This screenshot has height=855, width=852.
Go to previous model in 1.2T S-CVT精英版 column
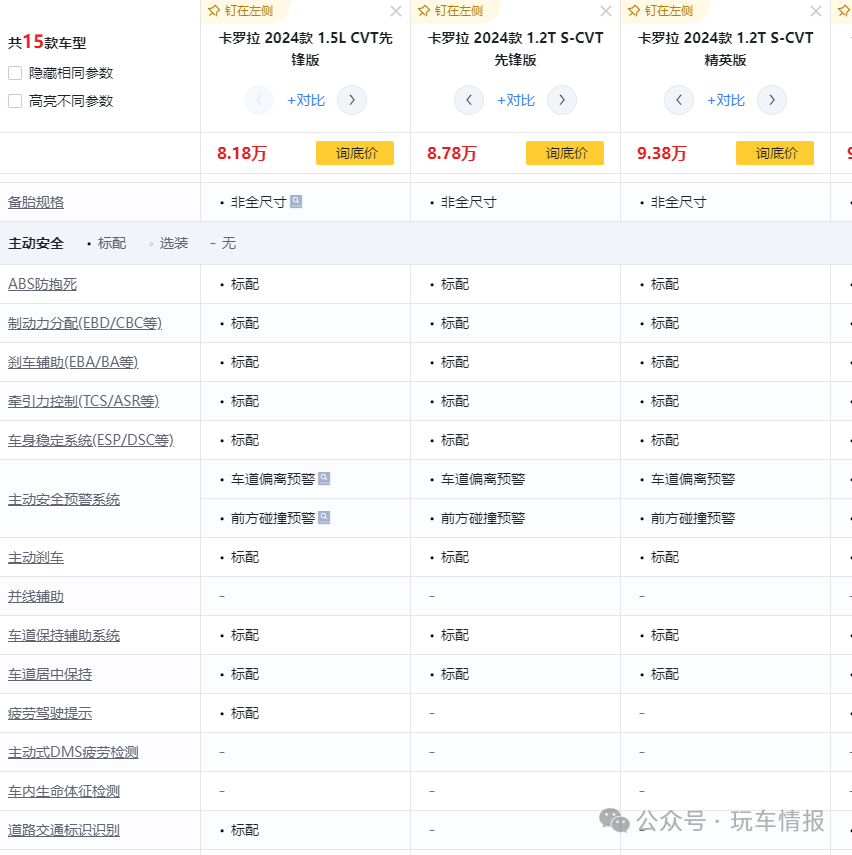(679, 100)
